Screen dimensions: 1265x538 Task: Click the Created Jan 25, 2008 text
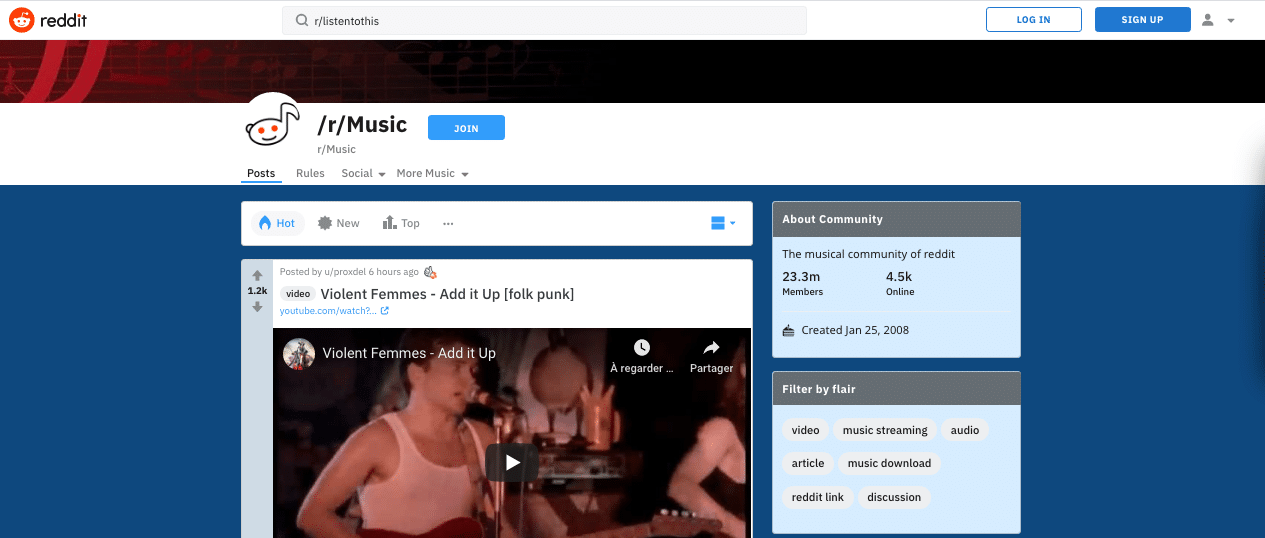855,330
